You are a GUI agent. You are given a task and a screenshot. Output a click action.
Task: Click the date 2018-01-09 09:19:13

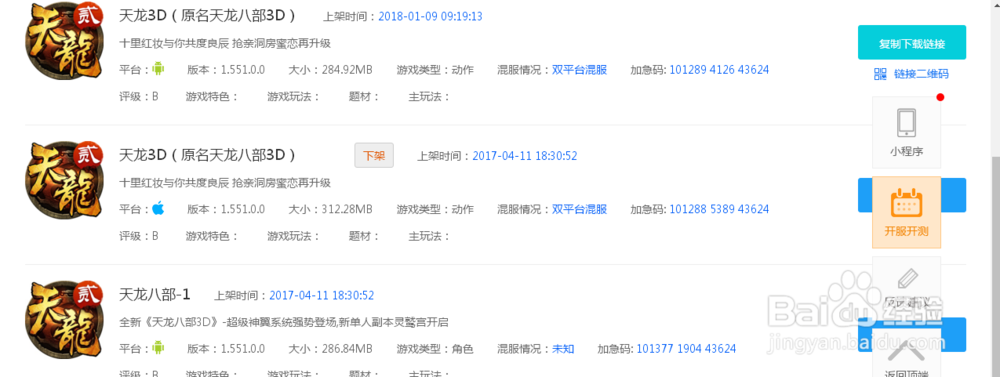pyautogui.click(x=430, y=16)
